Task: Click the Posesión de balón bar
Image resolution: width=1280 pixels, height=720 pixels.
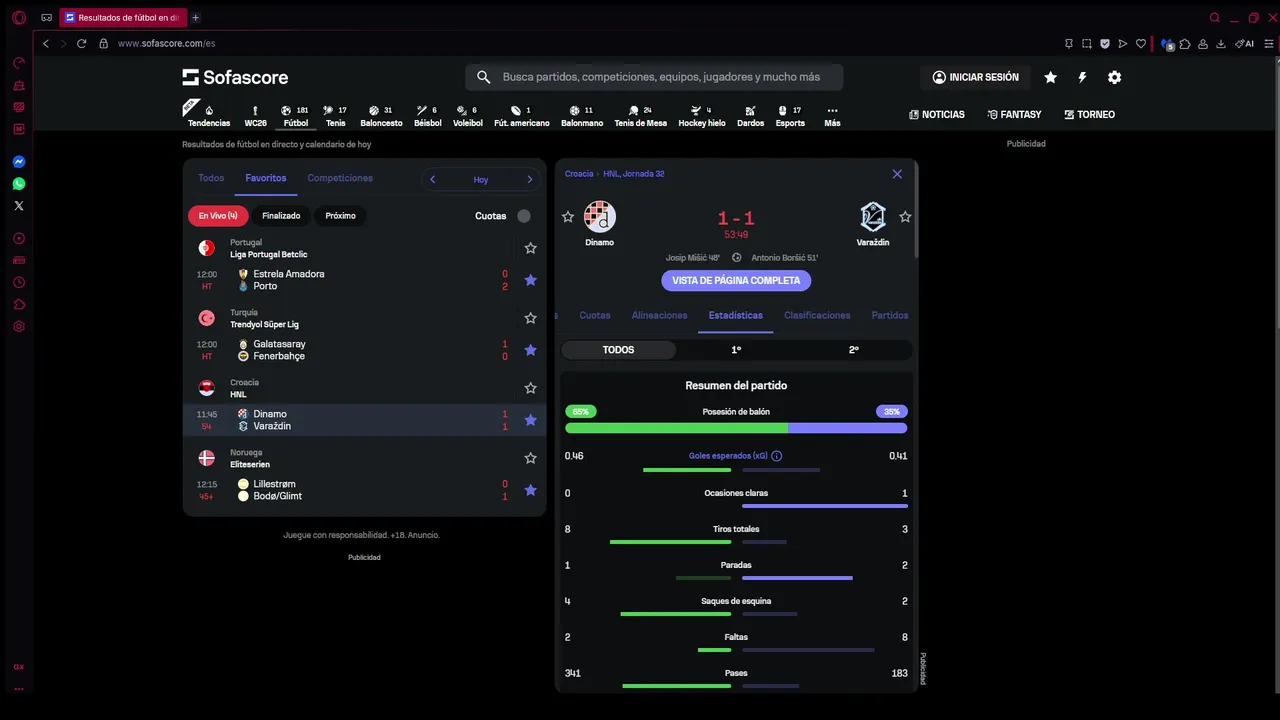Action: (736, 428)
